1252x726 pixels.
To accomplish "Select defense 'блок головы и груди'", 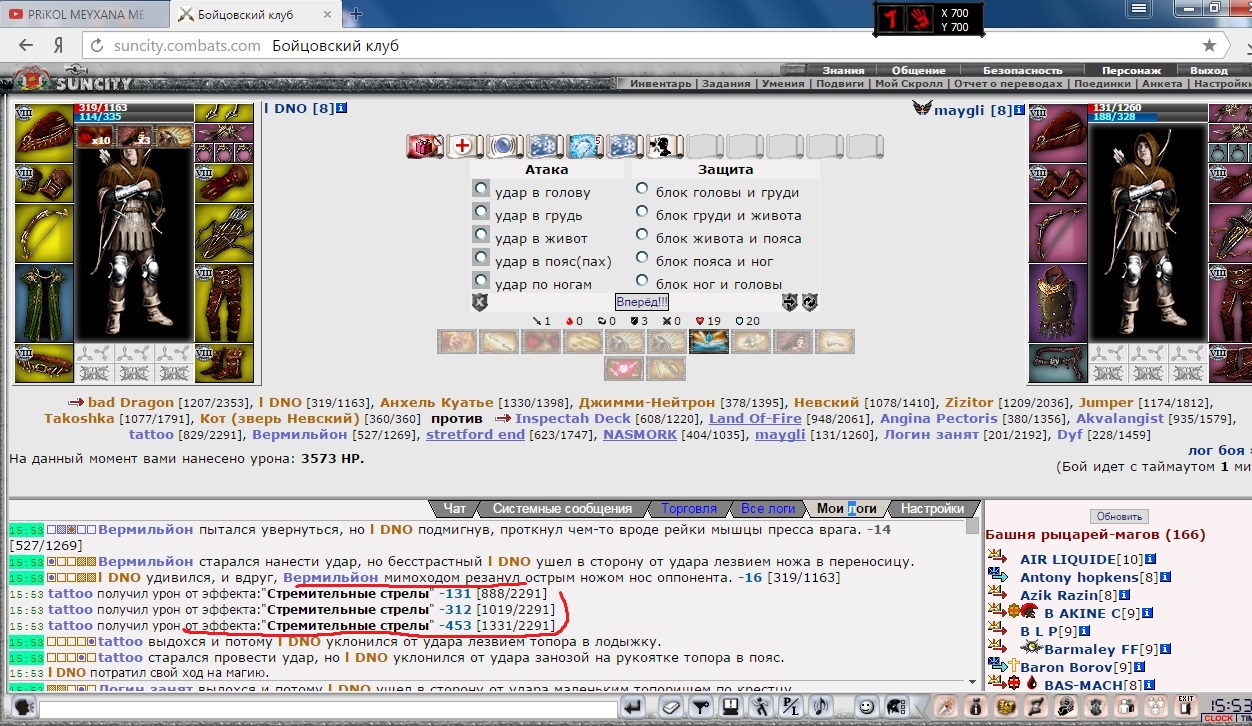I will [x=641, y=189].
